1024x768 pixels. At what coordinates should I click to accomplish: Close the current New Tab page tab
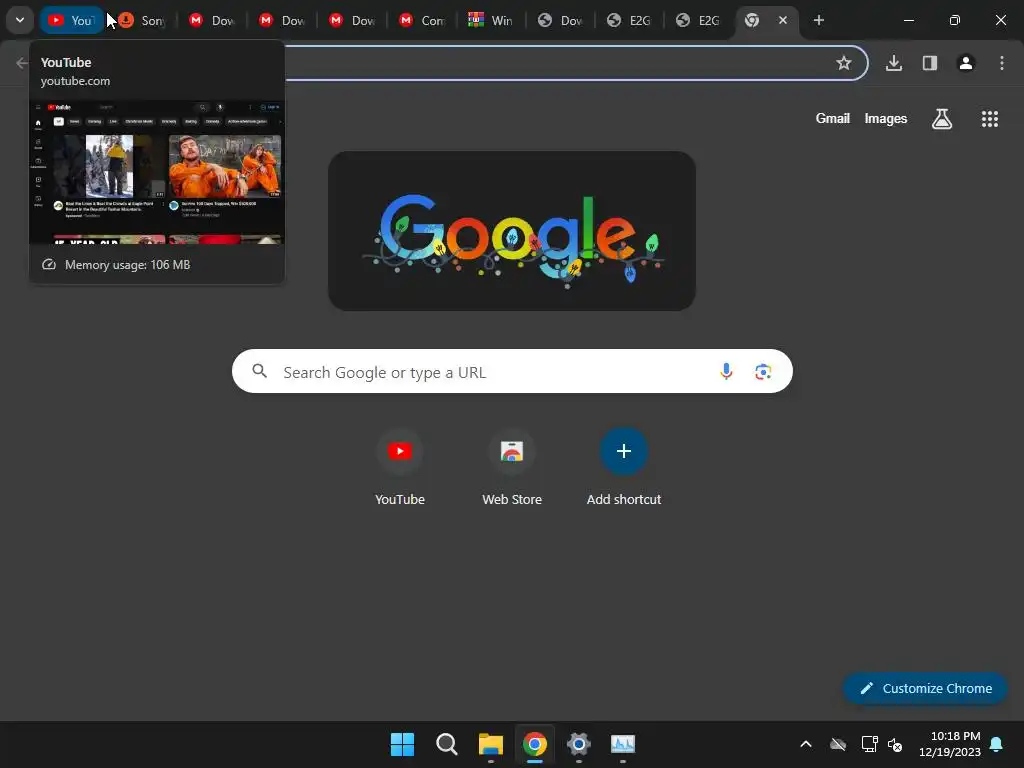(782, 20)
